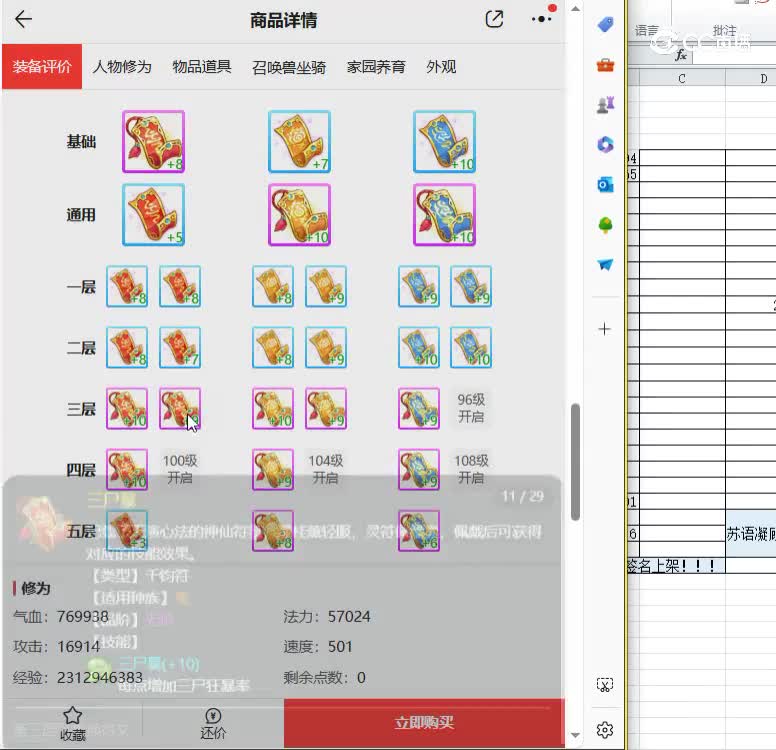Image resolution: width=776 pixels, height=750 pixels.
Task: Select column D header in the spreadsheet
Action: coord(751,78)
